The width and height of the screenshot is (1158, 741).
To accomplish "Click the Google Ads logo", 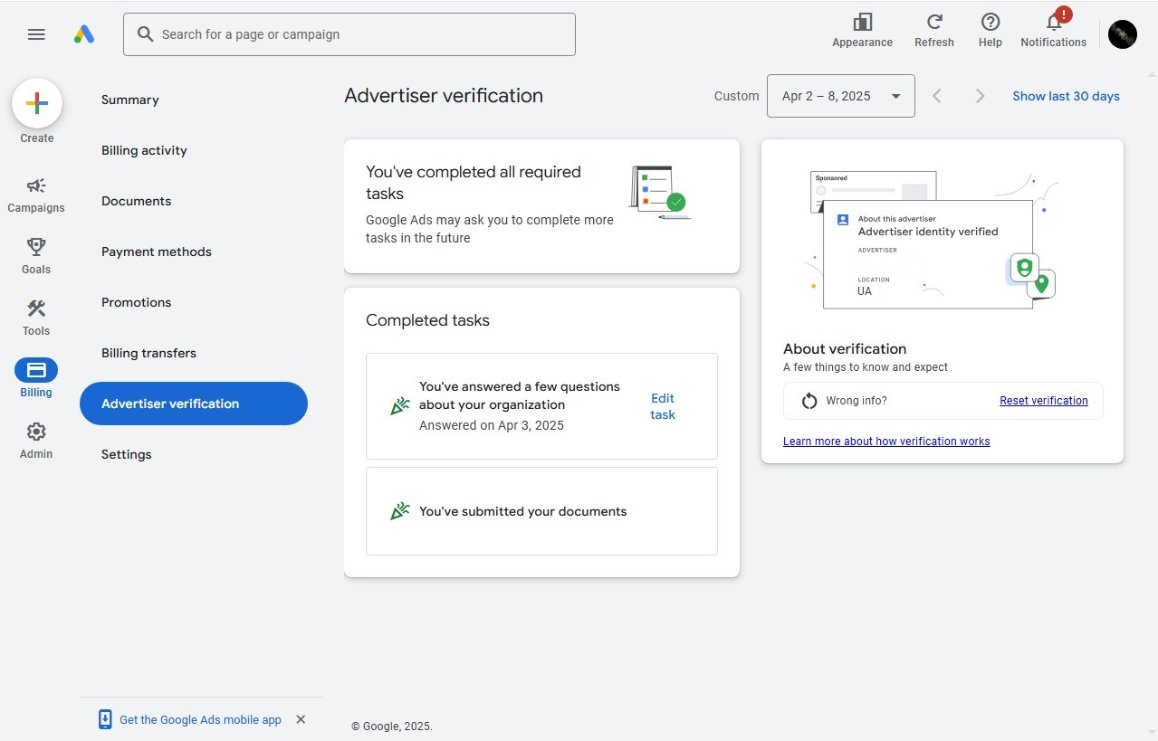I will (x=84, y=34).
